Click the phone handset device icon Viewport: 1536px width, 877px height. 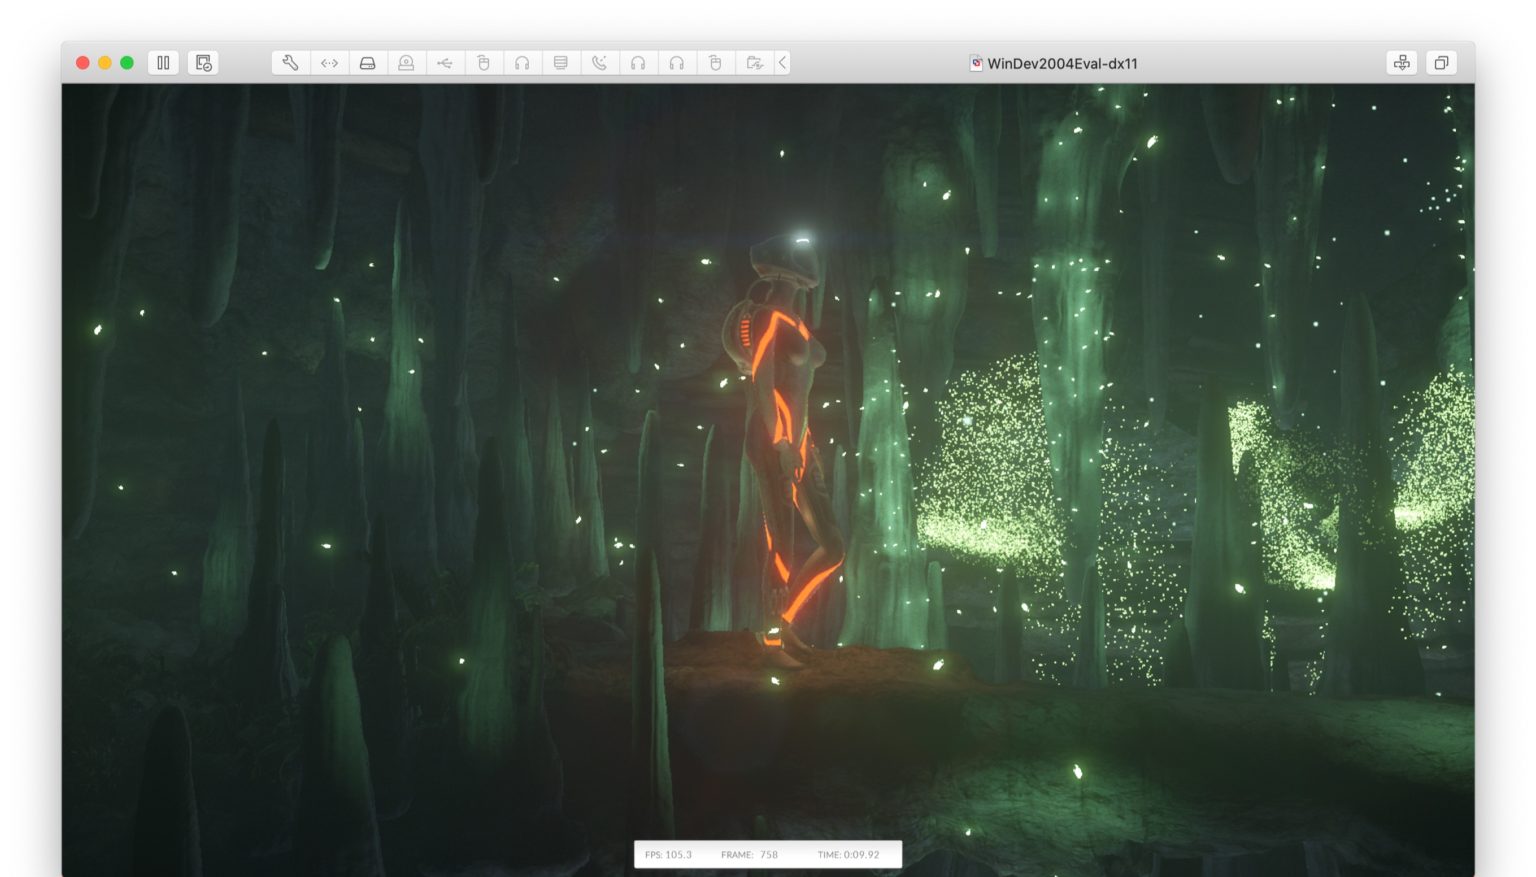tap(599, 63)
